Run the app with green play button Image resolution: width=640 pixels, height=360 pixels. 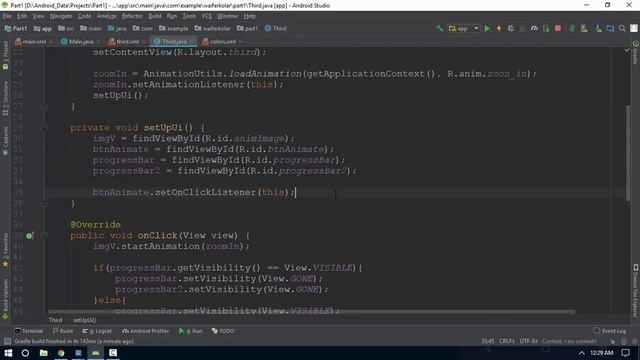487,29
